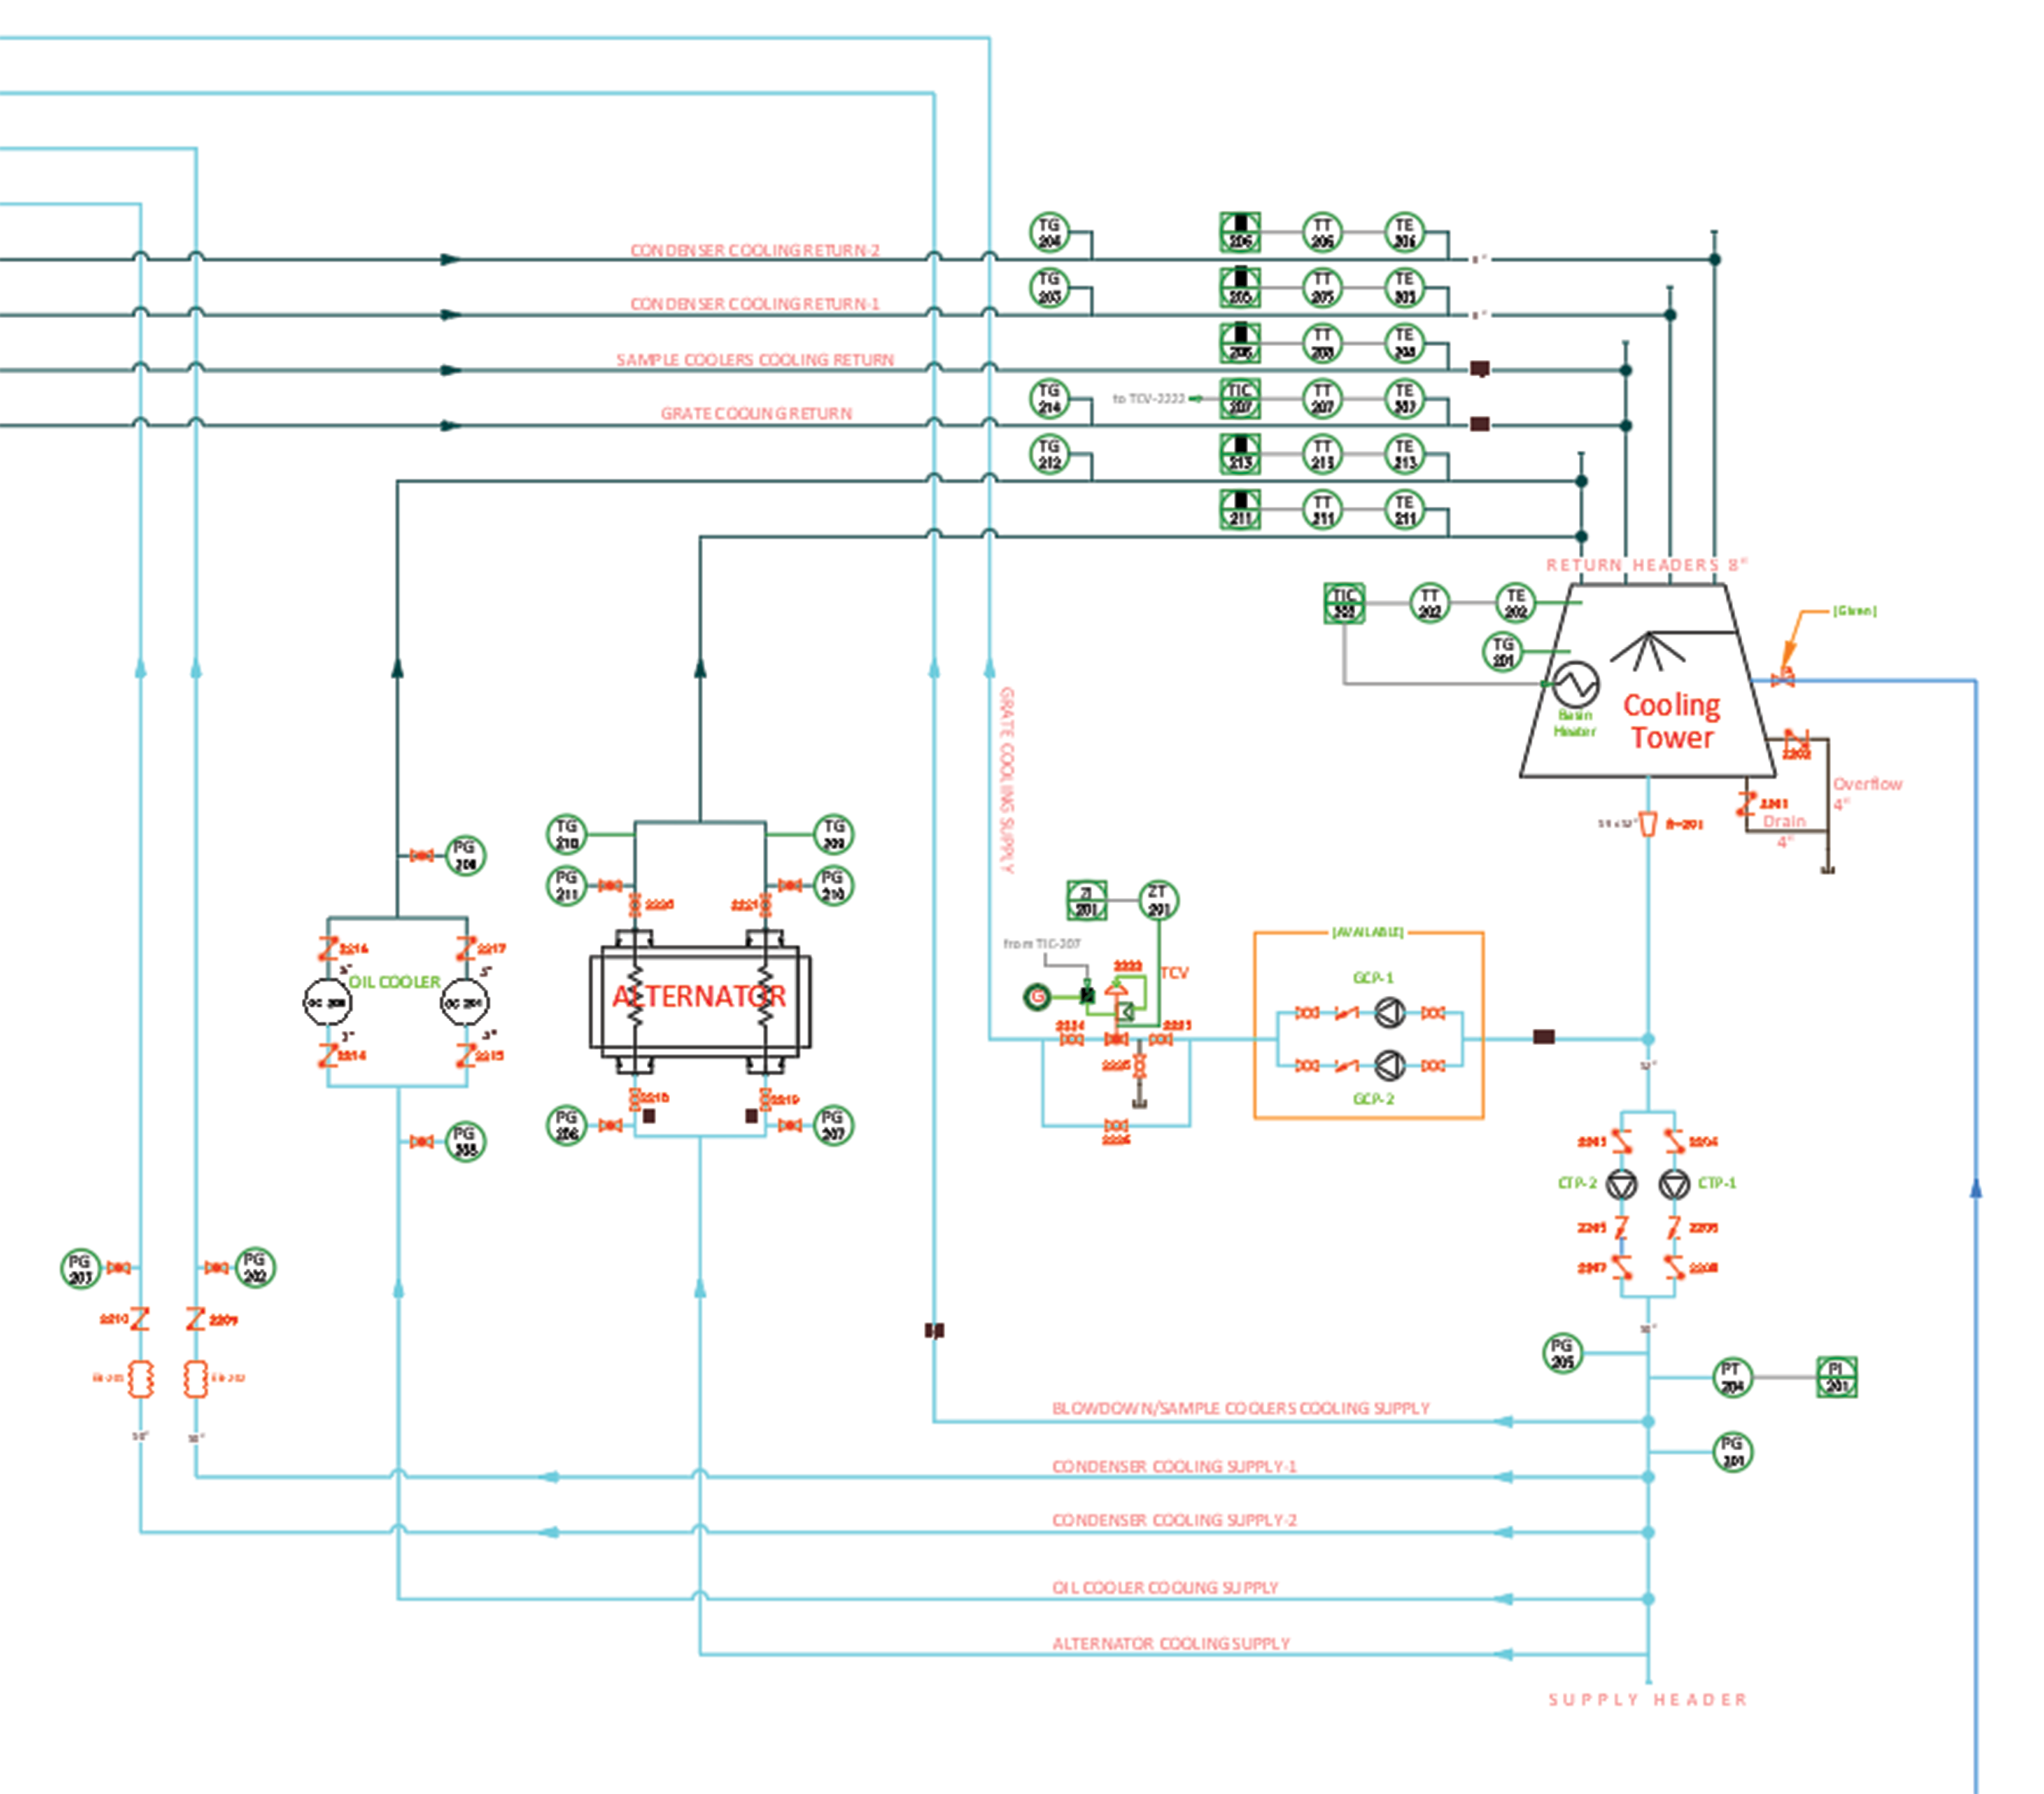Click the TE 202 element bubble

1516,603
